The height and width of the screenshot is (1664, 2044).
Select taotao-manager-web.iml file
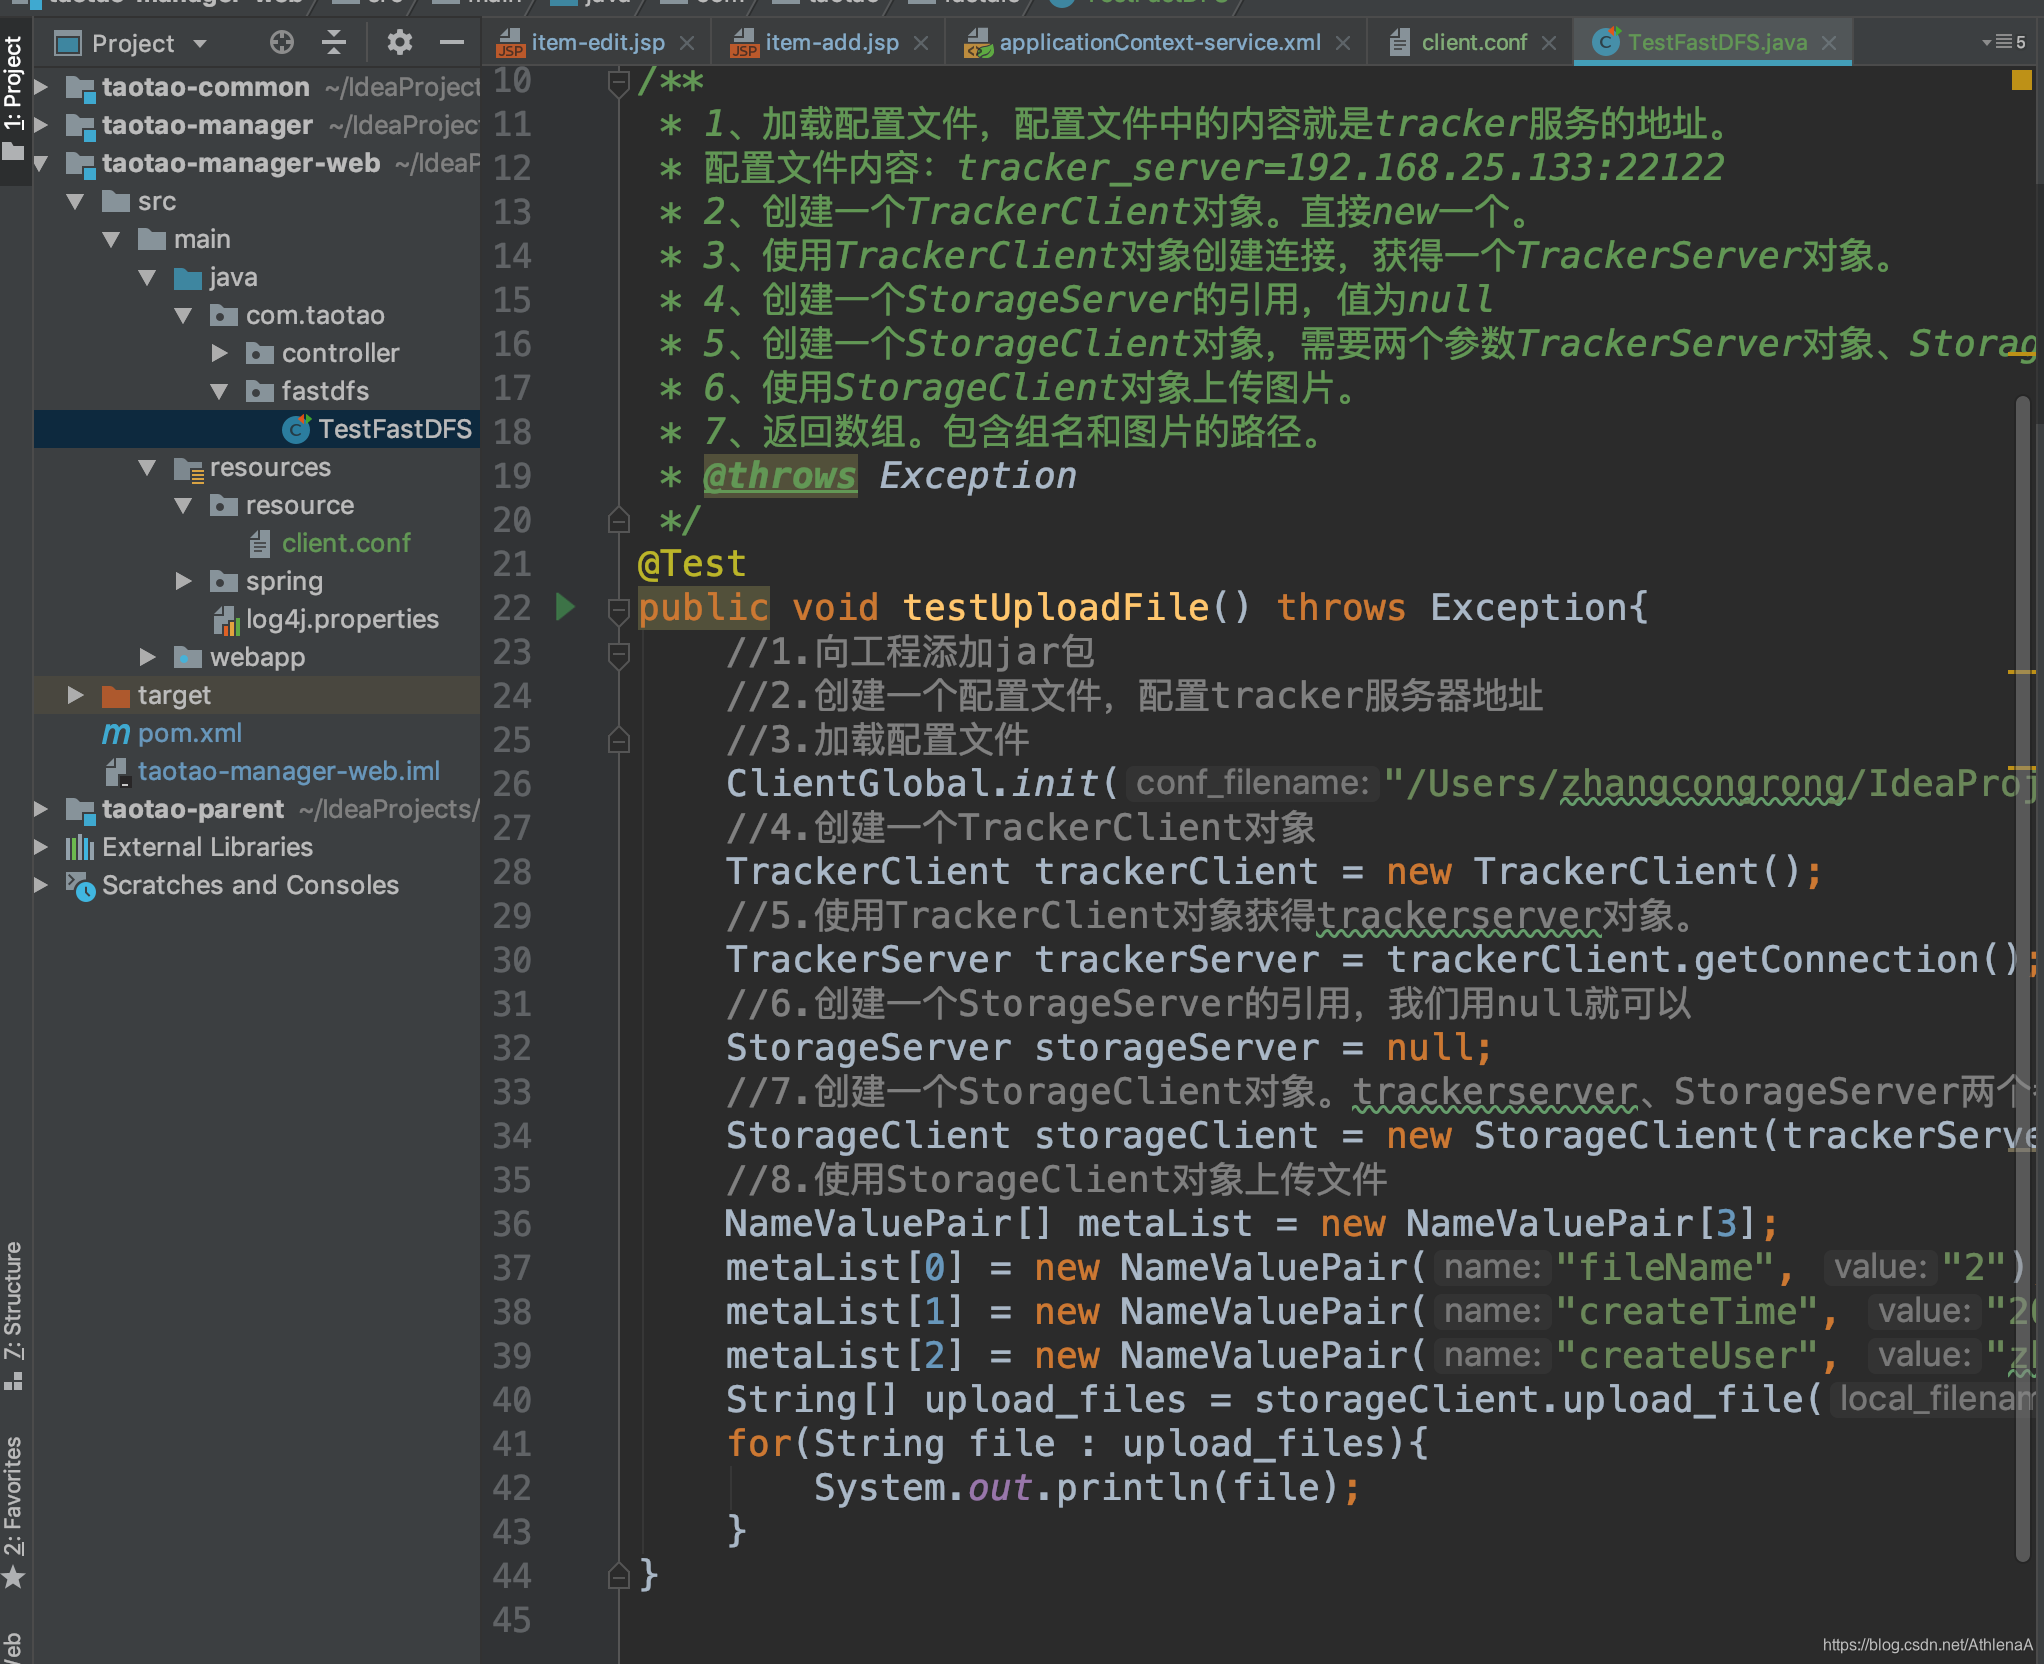pyautogui.click(x=289, y=771)
